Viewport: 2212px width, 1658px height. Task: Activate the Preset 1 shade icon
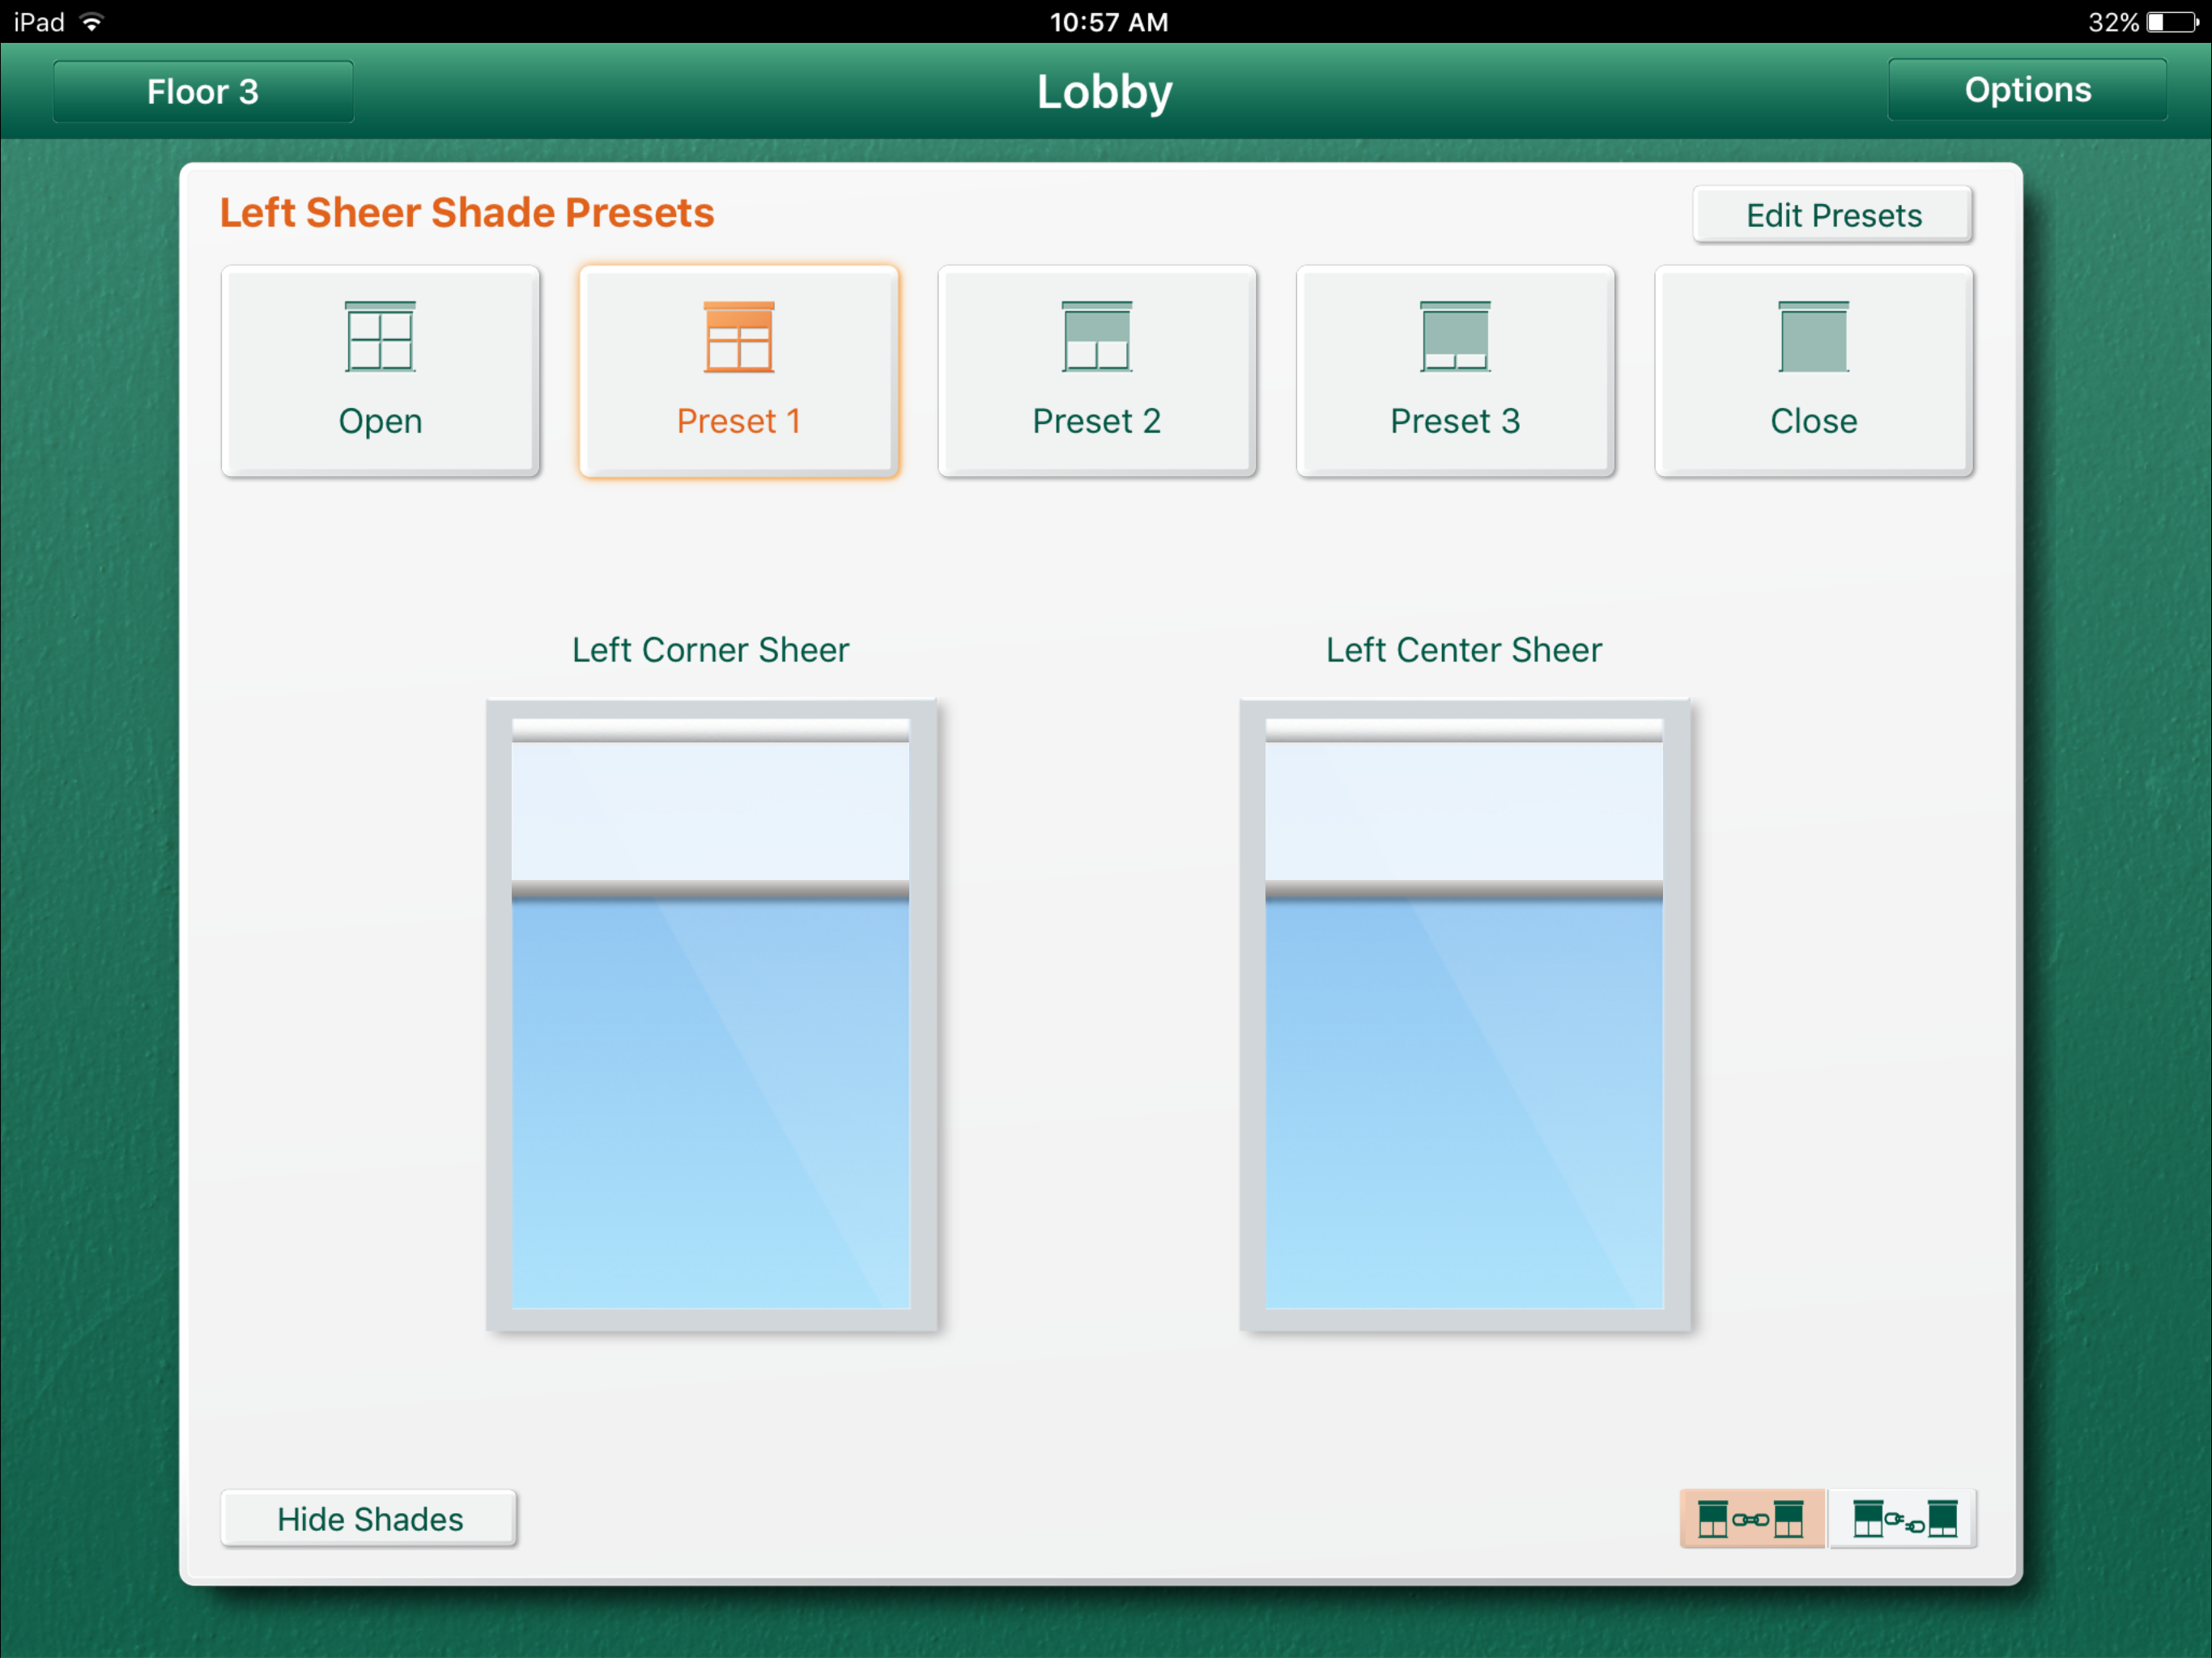coord(739,337)
